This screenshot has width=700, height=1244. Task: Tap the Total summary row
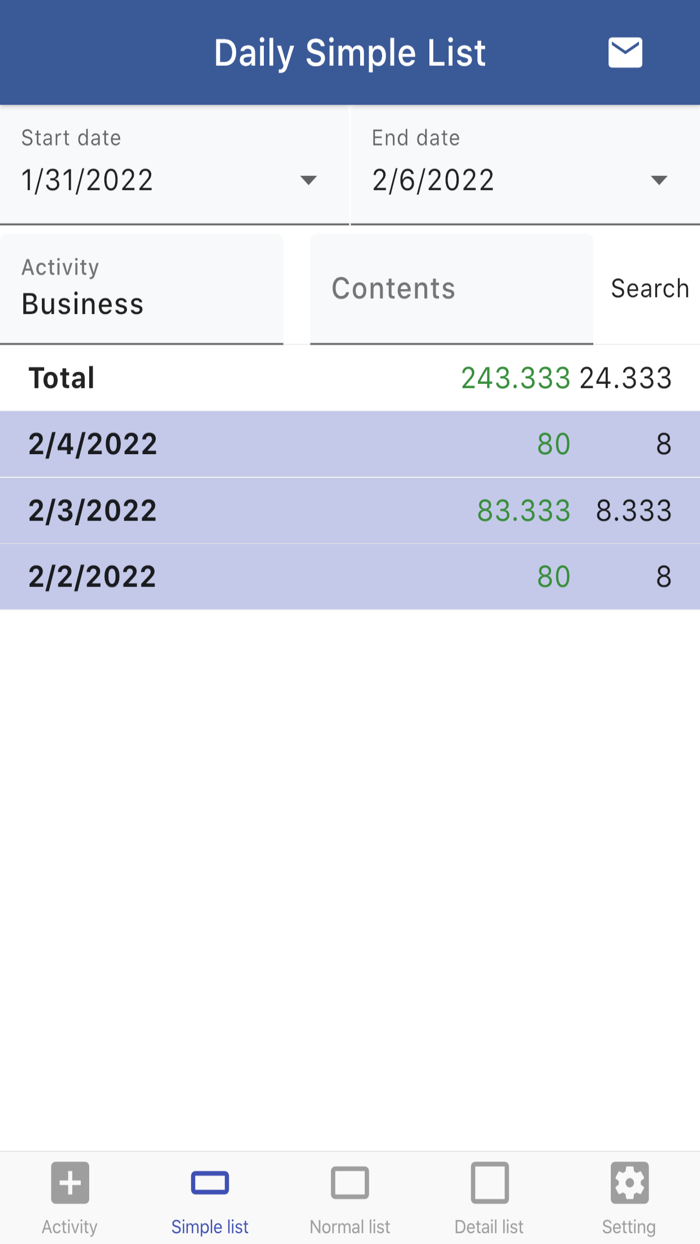click(x=350, y=378)
